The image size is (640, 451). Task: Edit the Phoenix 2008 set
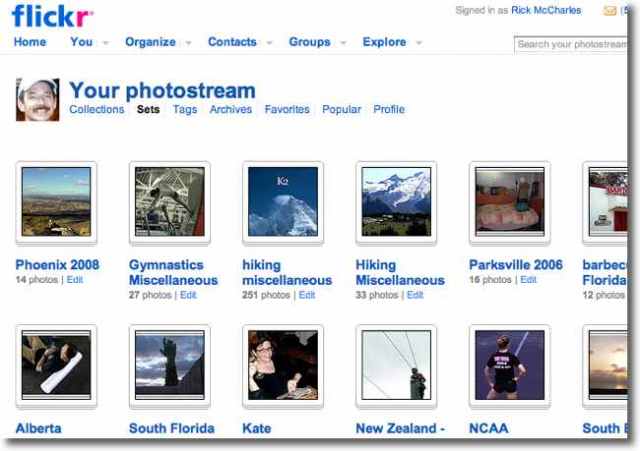pyautogui.click(x=75, y=280)
